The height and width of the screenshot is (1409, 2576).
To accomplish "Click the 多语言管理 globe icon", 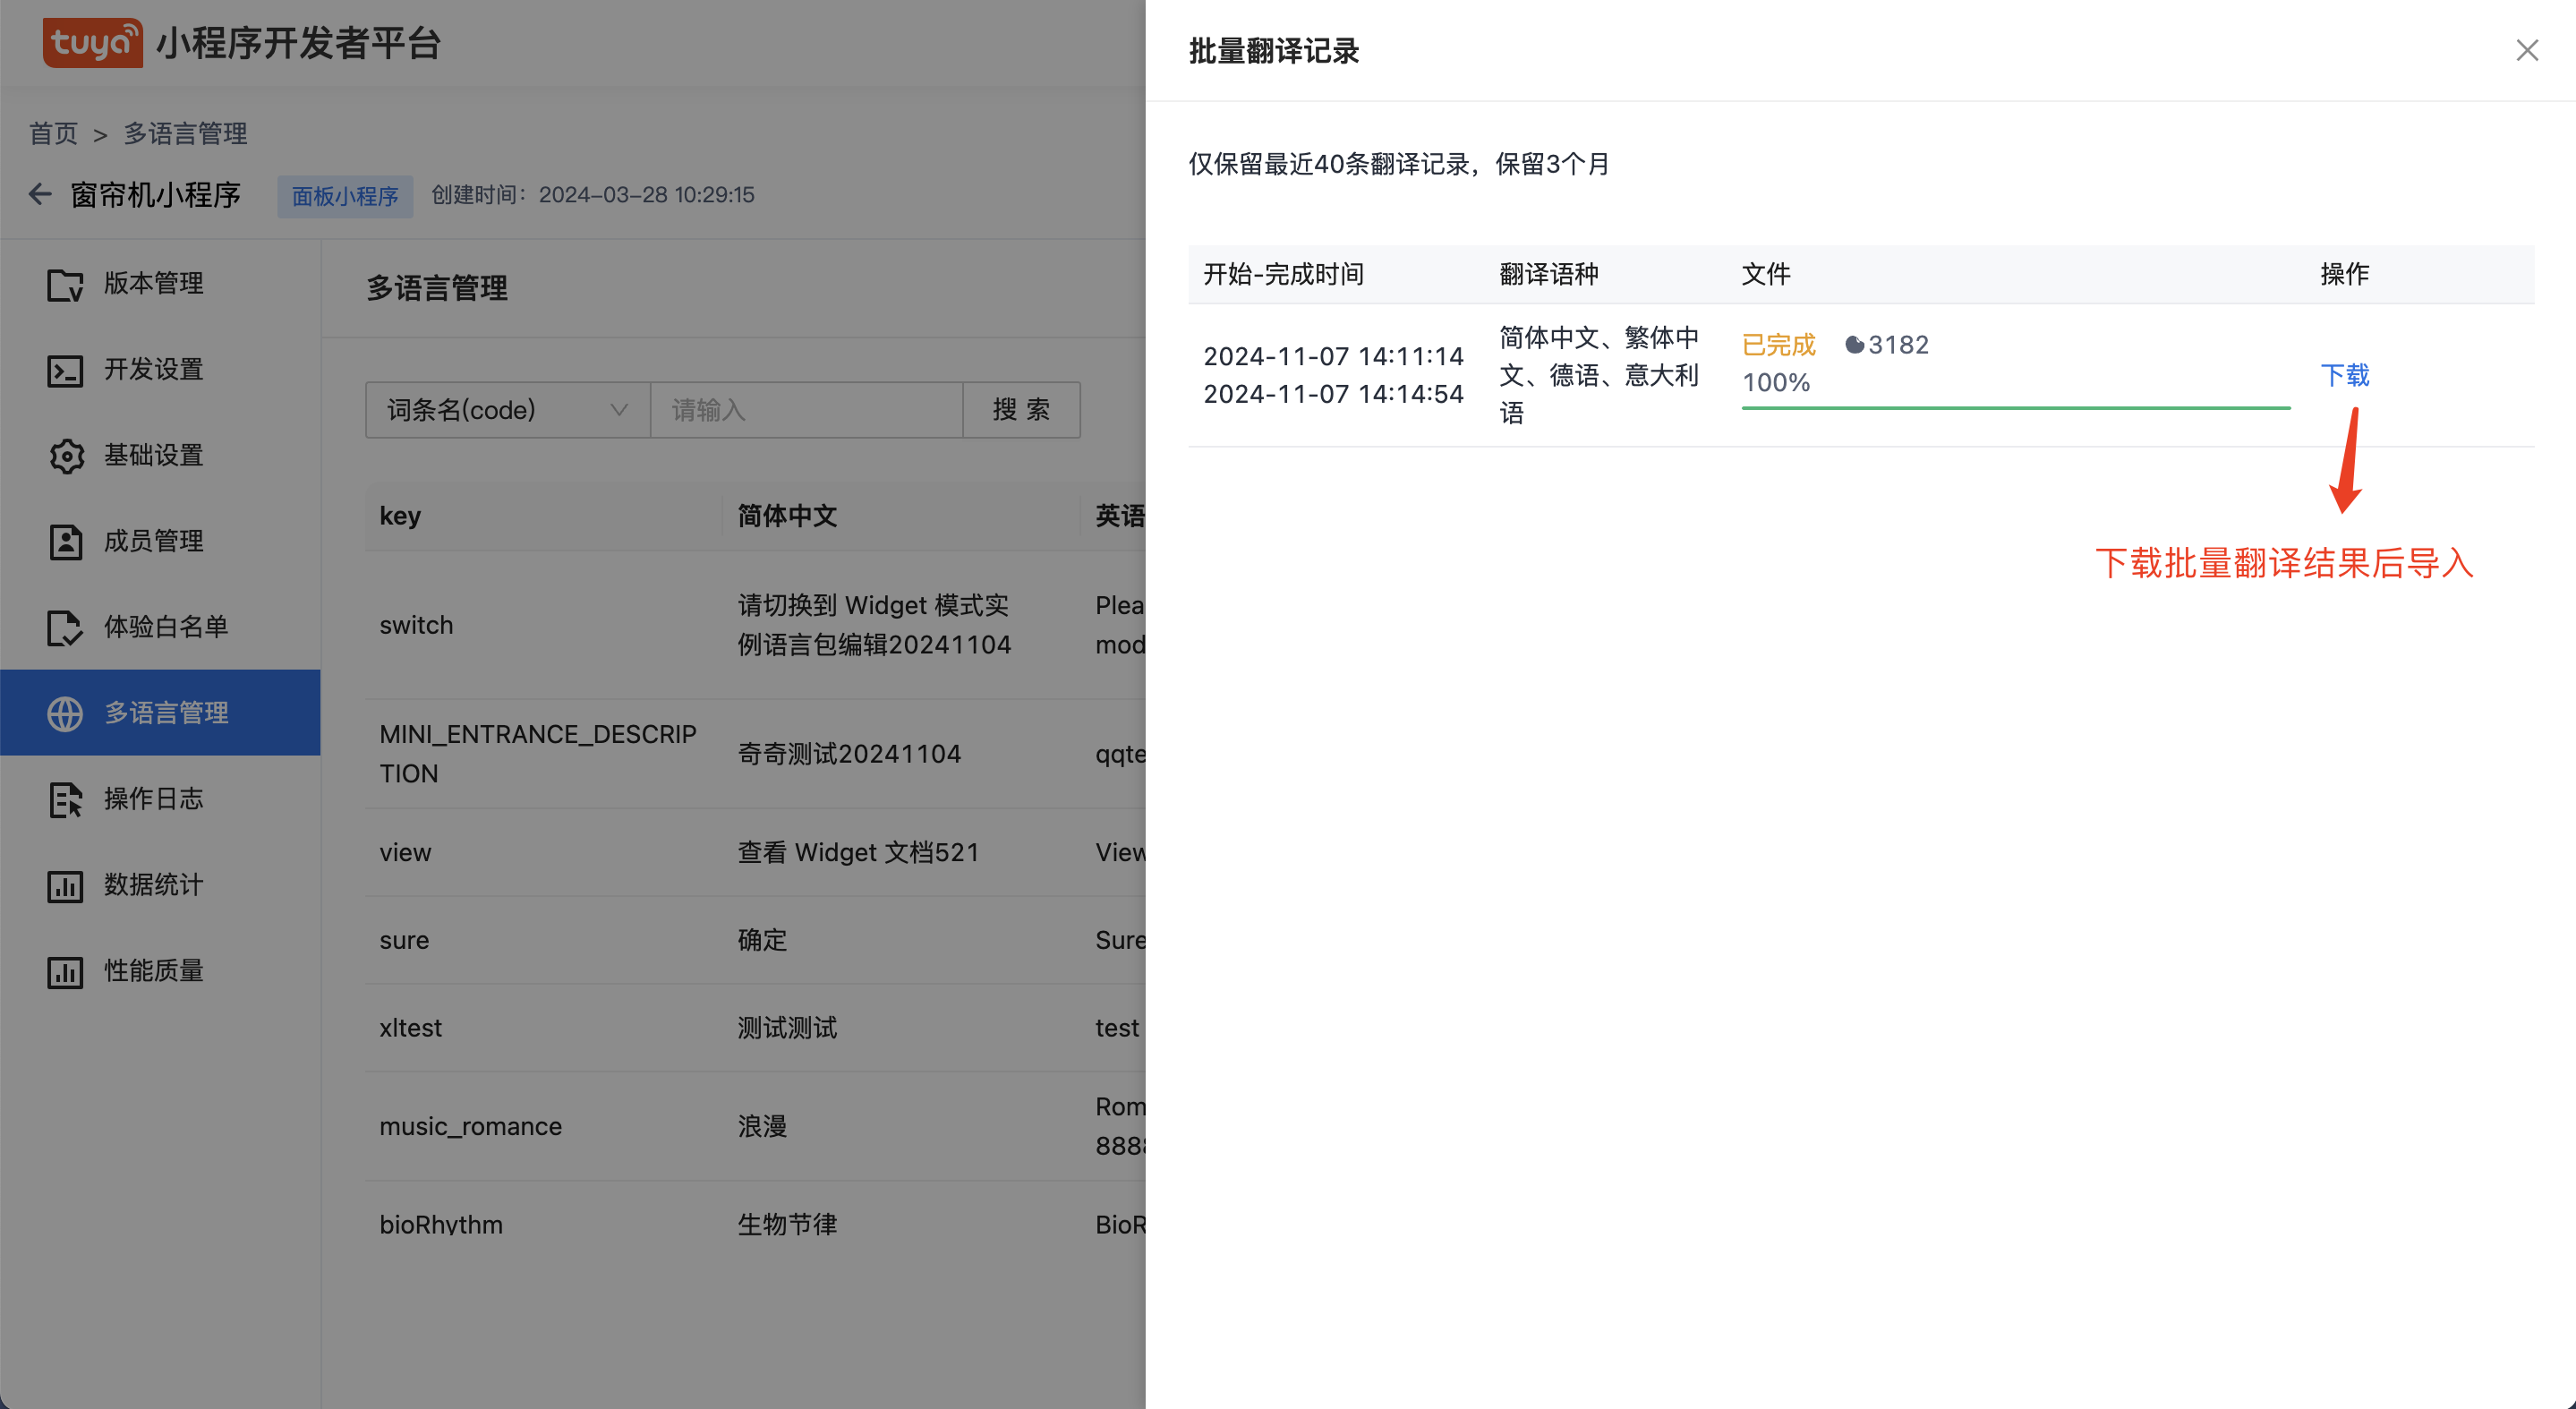I will (x=65, y=713).
